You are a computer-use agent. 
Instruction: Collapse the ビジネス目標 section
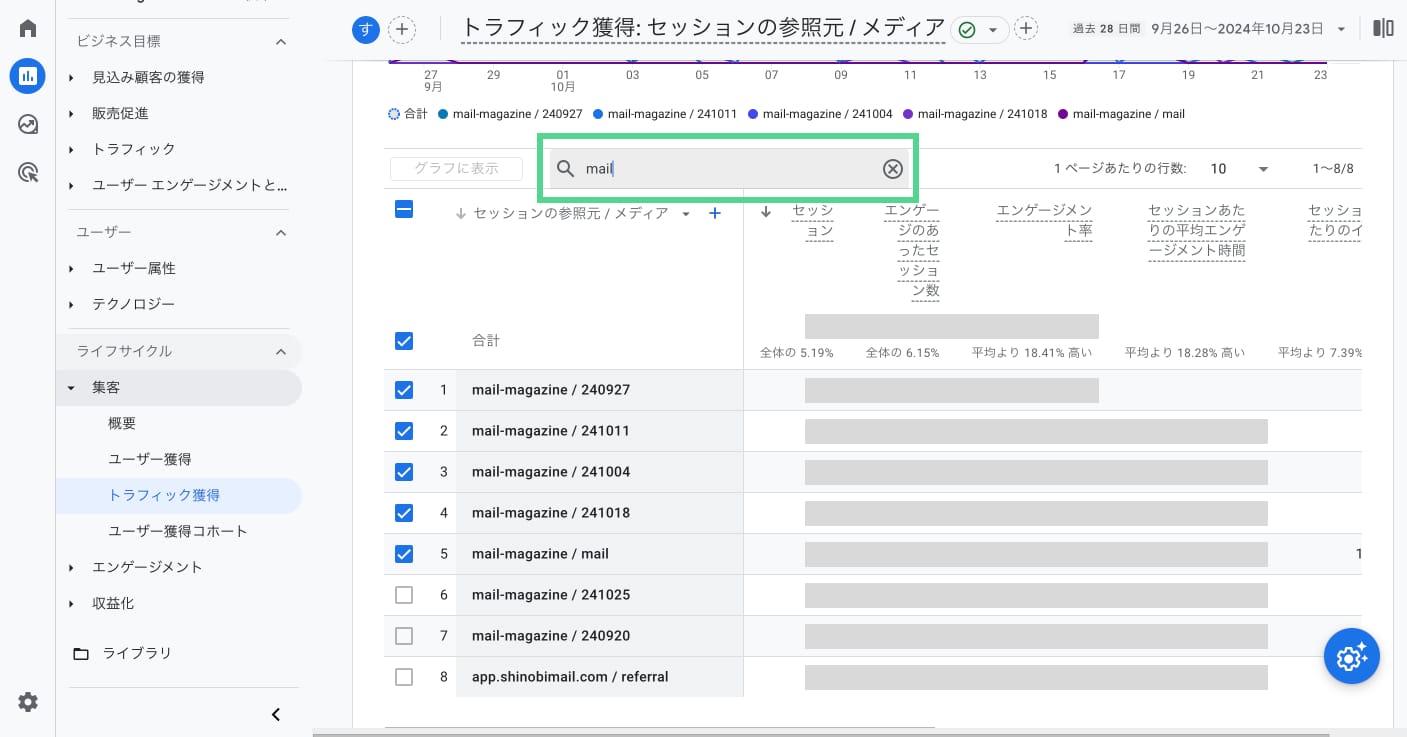pos(281,42)
